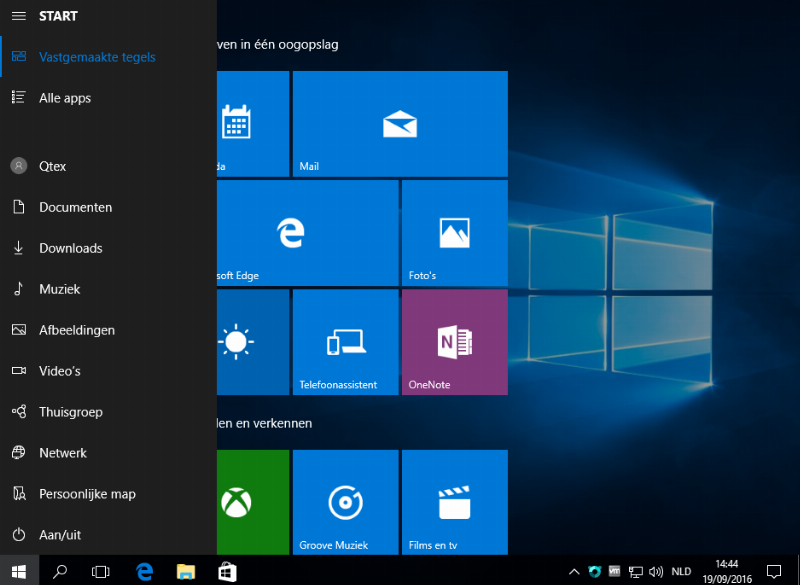The height and width of the screenshot is (585, 800).
Task: Open the Qtex user account menu
Action: [52, 166]
